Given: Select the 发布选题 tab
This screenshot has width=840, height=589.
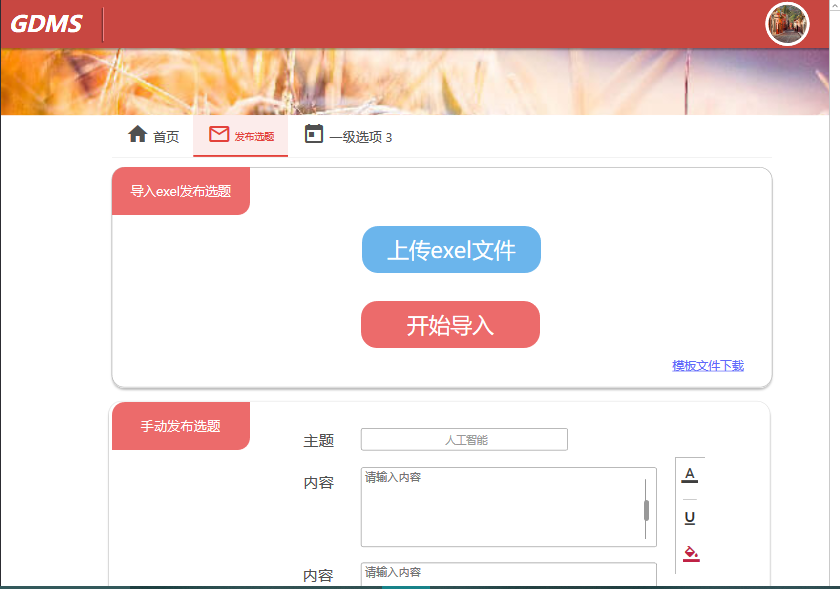Looking at the screenshot, I should point(241,136).
